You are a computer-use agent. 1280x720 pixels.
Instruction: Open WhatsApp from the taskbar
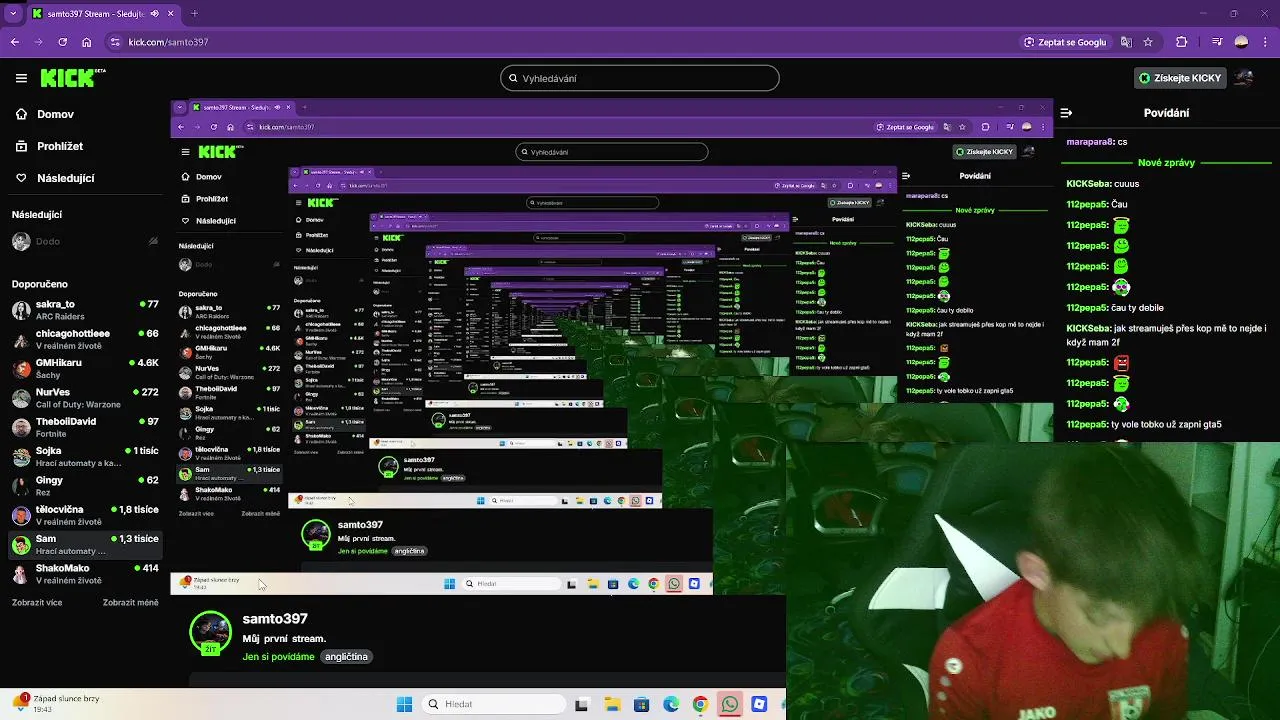click(730, 704)
